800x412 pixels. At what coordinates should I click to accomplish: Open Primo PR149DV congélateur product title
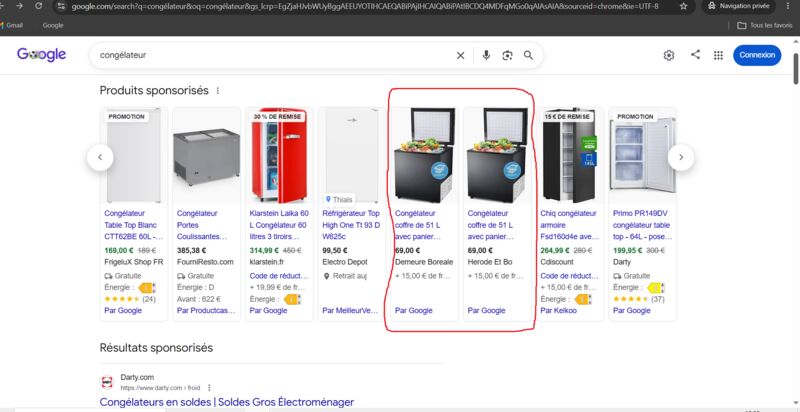pyautogui.click(x=642, y=225)
